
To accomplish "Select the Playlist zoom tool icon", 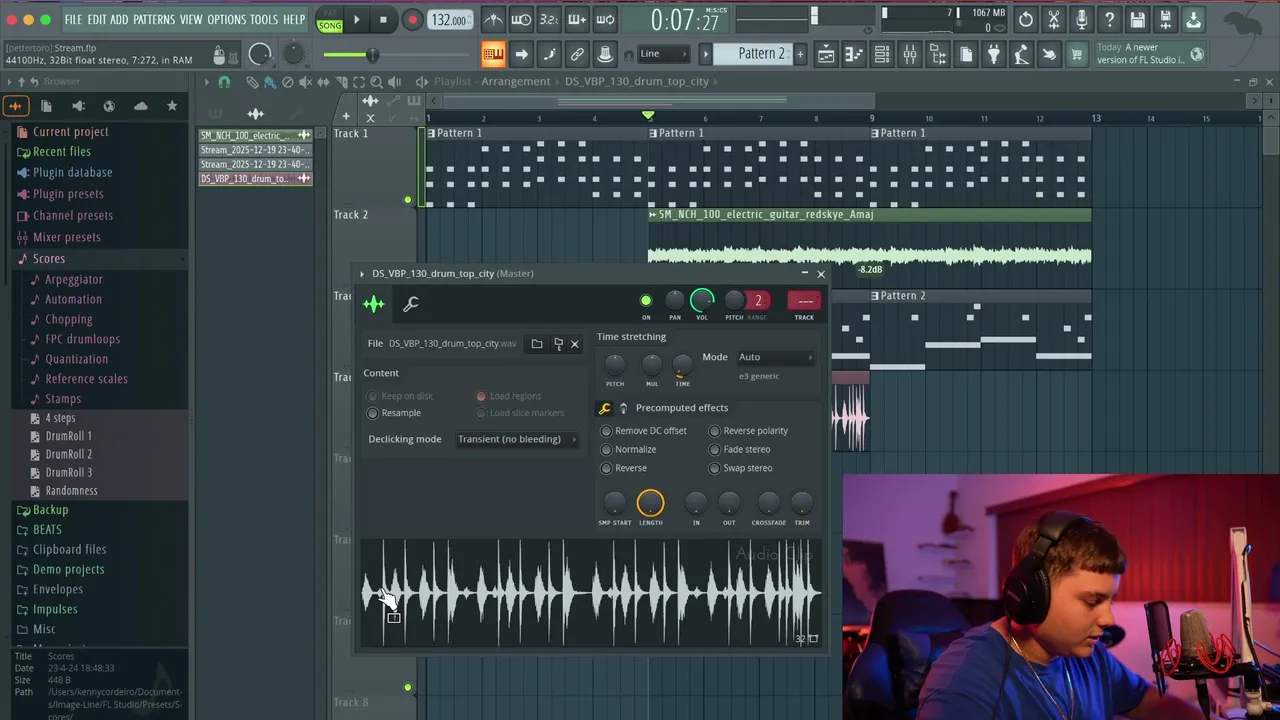I will (x=377, y=82).
